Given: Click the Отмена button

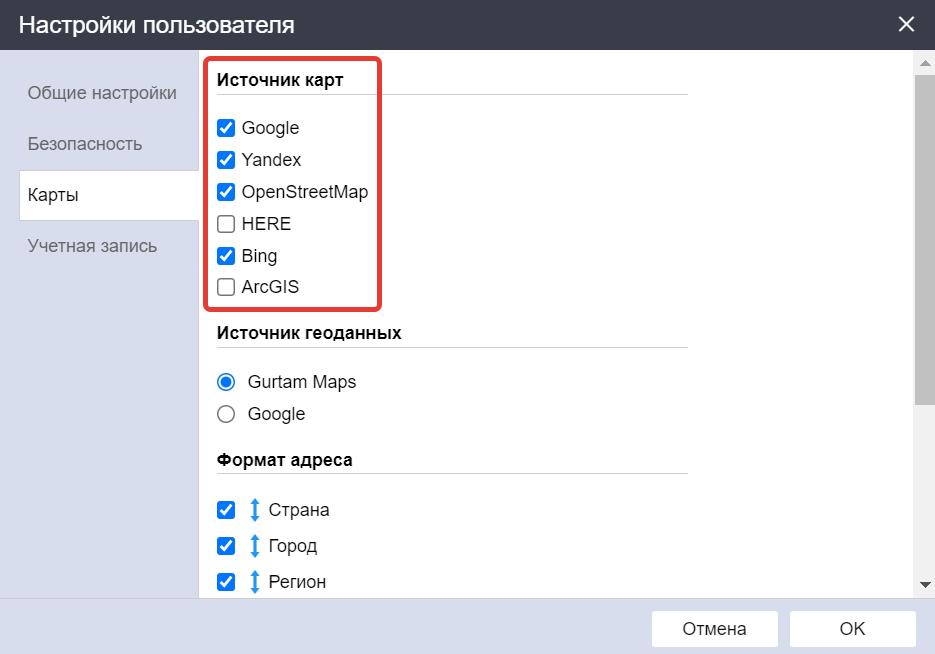Looking at the screenshot, I should tap(714, 629).
